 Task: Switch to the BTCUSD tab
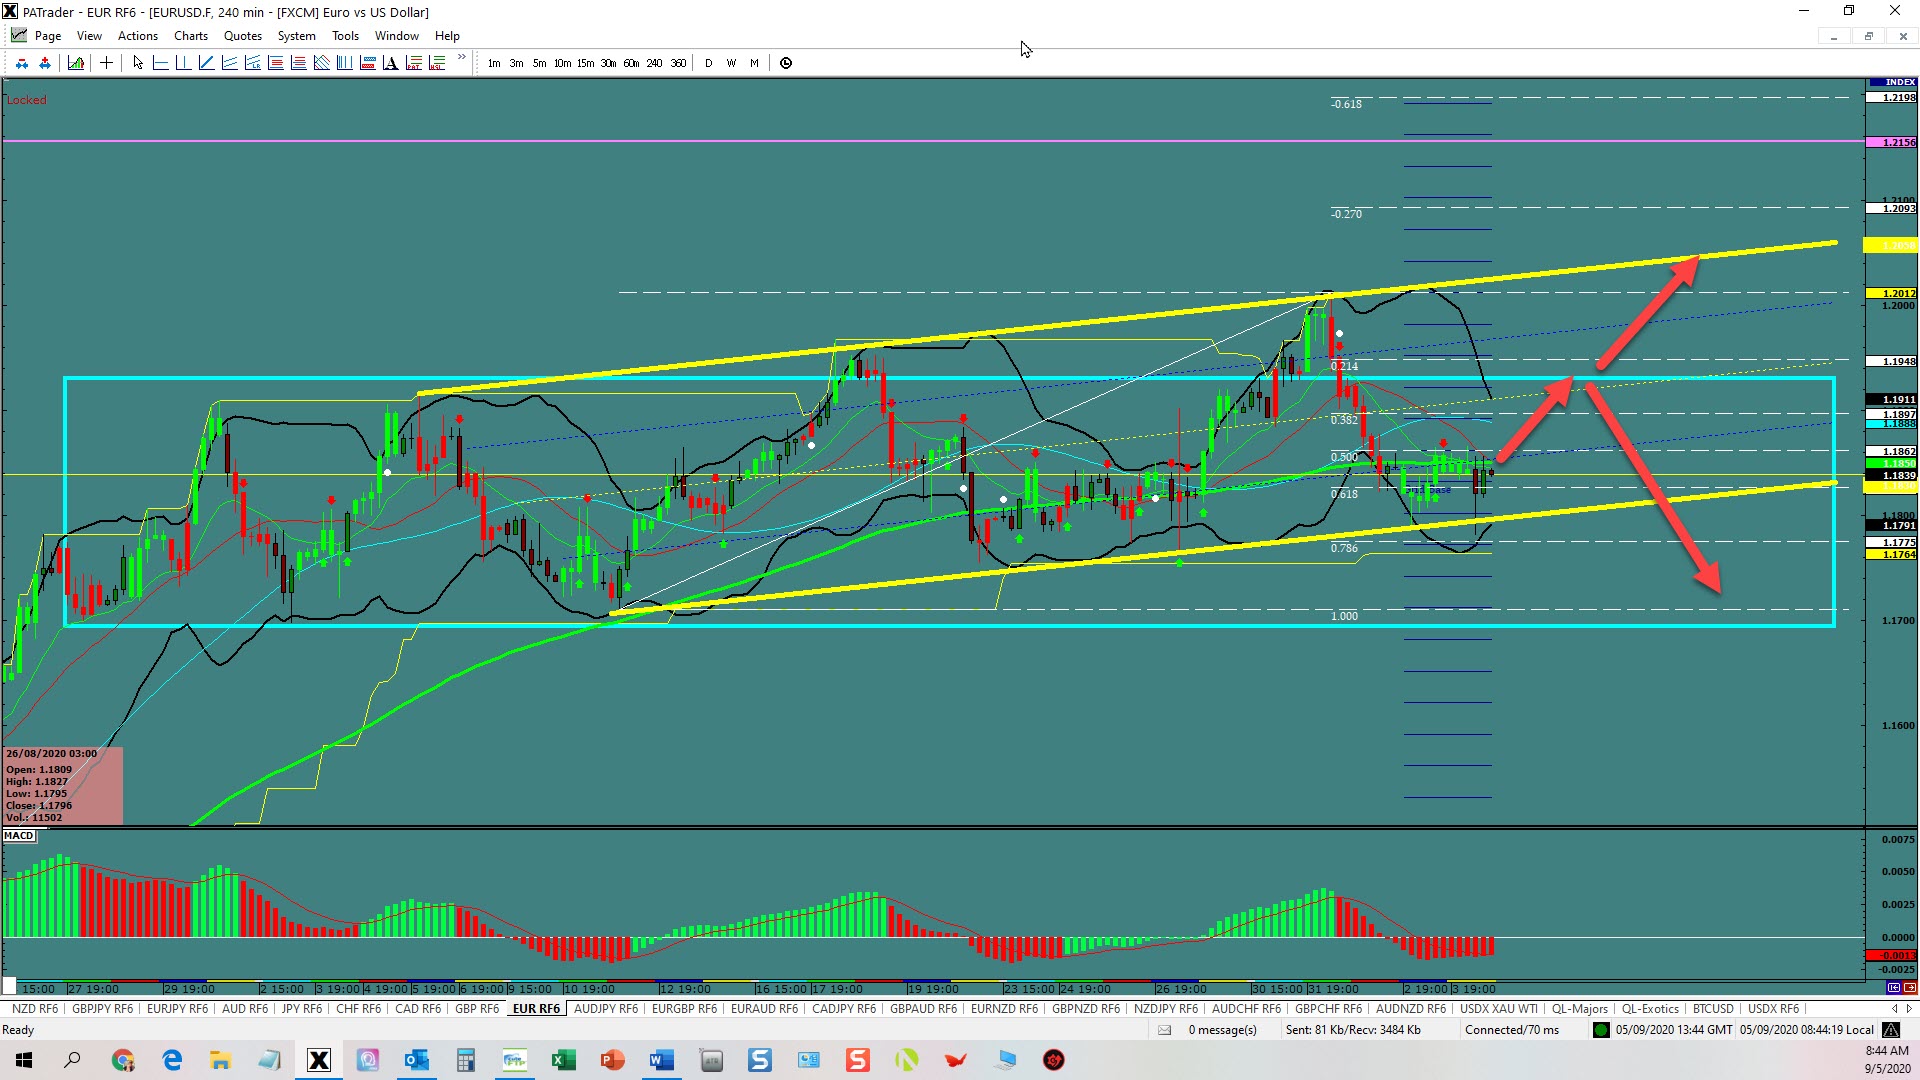[1713, 1009]
